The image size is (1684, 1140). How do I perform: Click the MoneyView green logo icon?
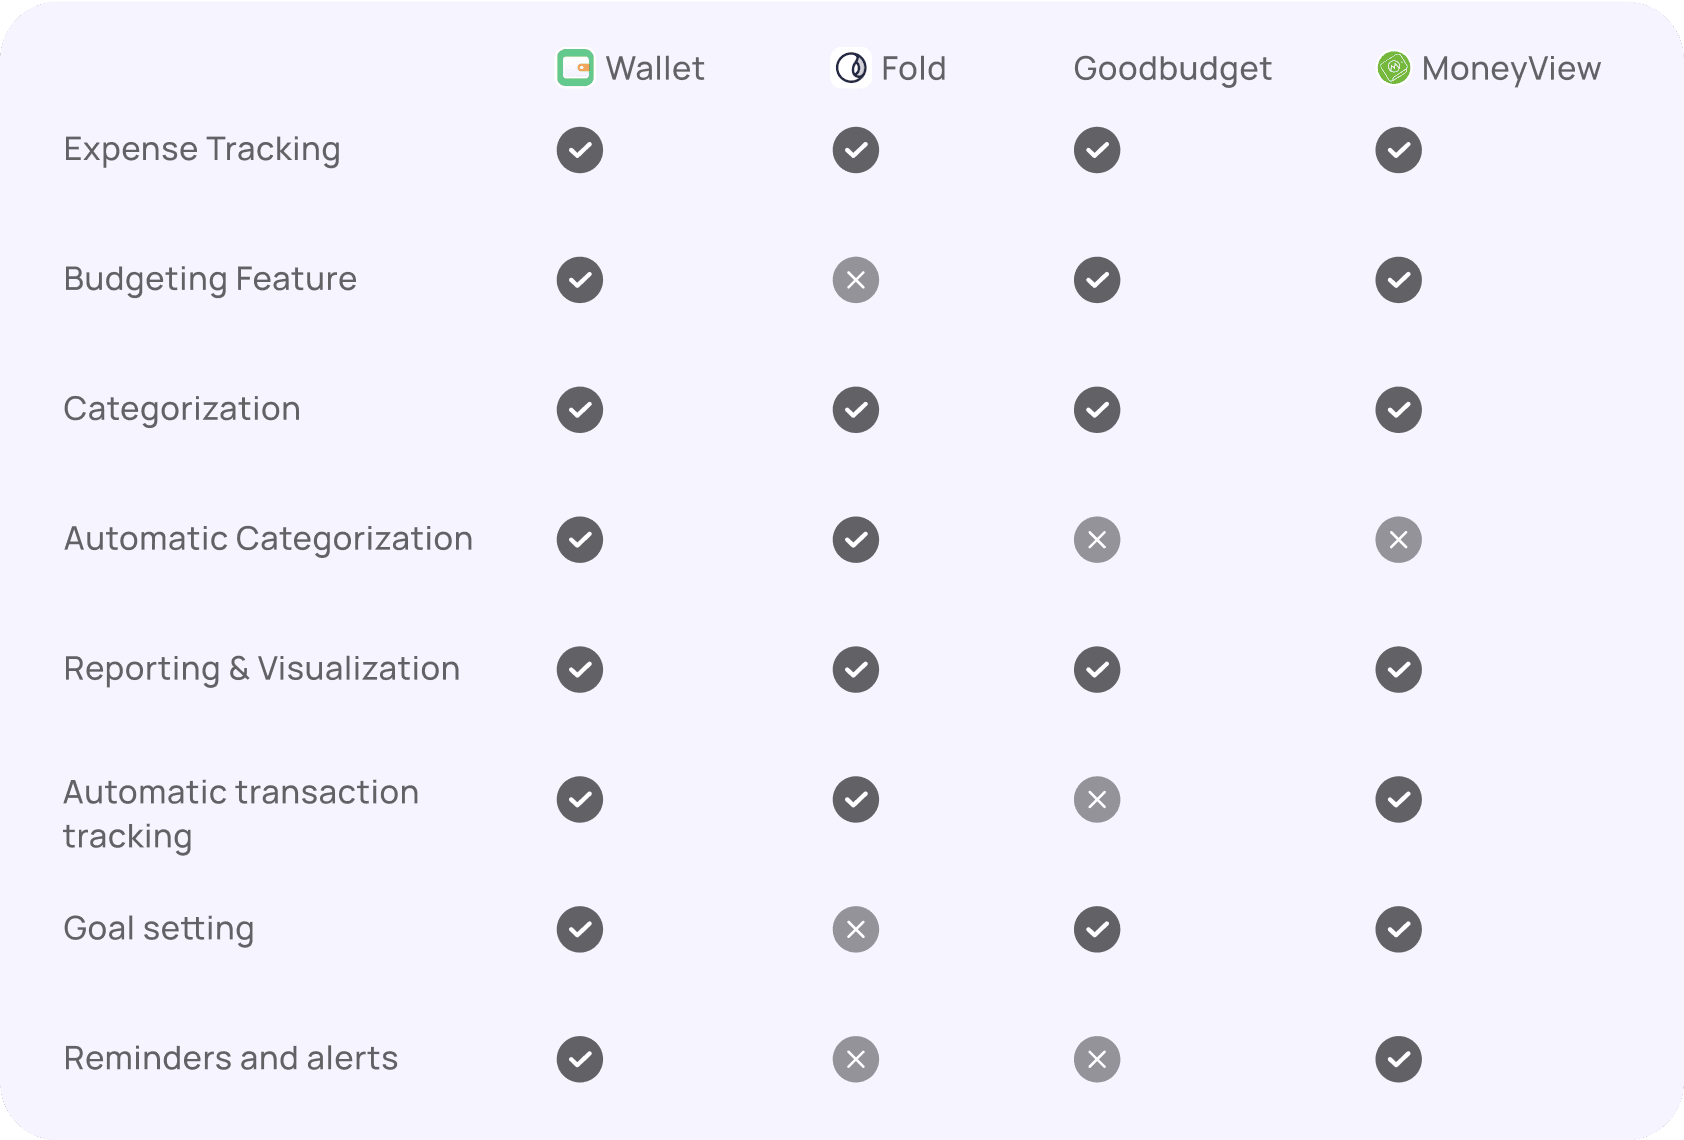coord(1393,68)
